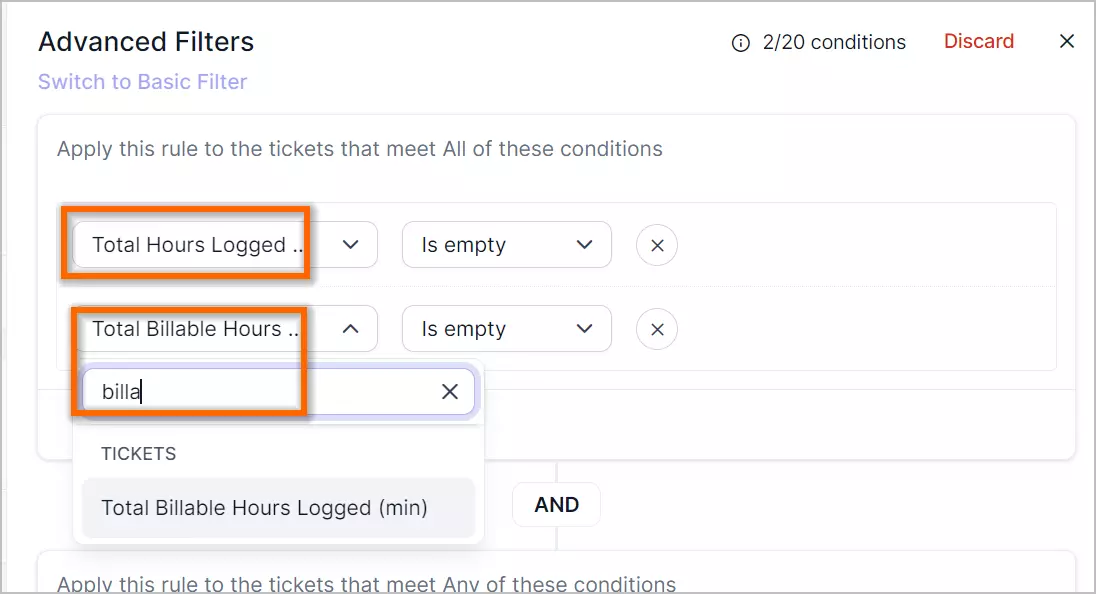Image resolution: width=1096 pixels, height=594 pixels.
Task: Click the TICKETS group header in results
Action: point(138,454)
